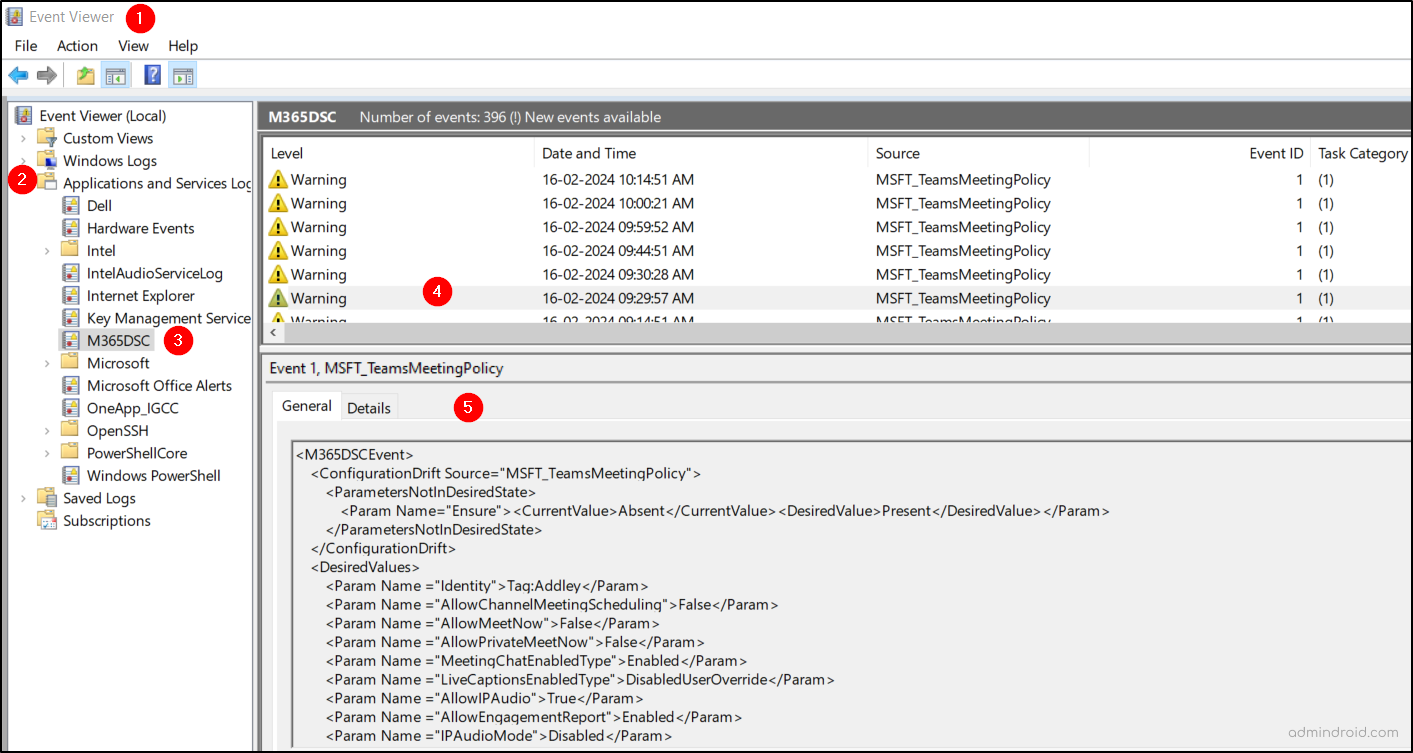This screenshot has height=753, width=1413.
Task: Toggle the console tree visibility
Action: click(115, 74)
